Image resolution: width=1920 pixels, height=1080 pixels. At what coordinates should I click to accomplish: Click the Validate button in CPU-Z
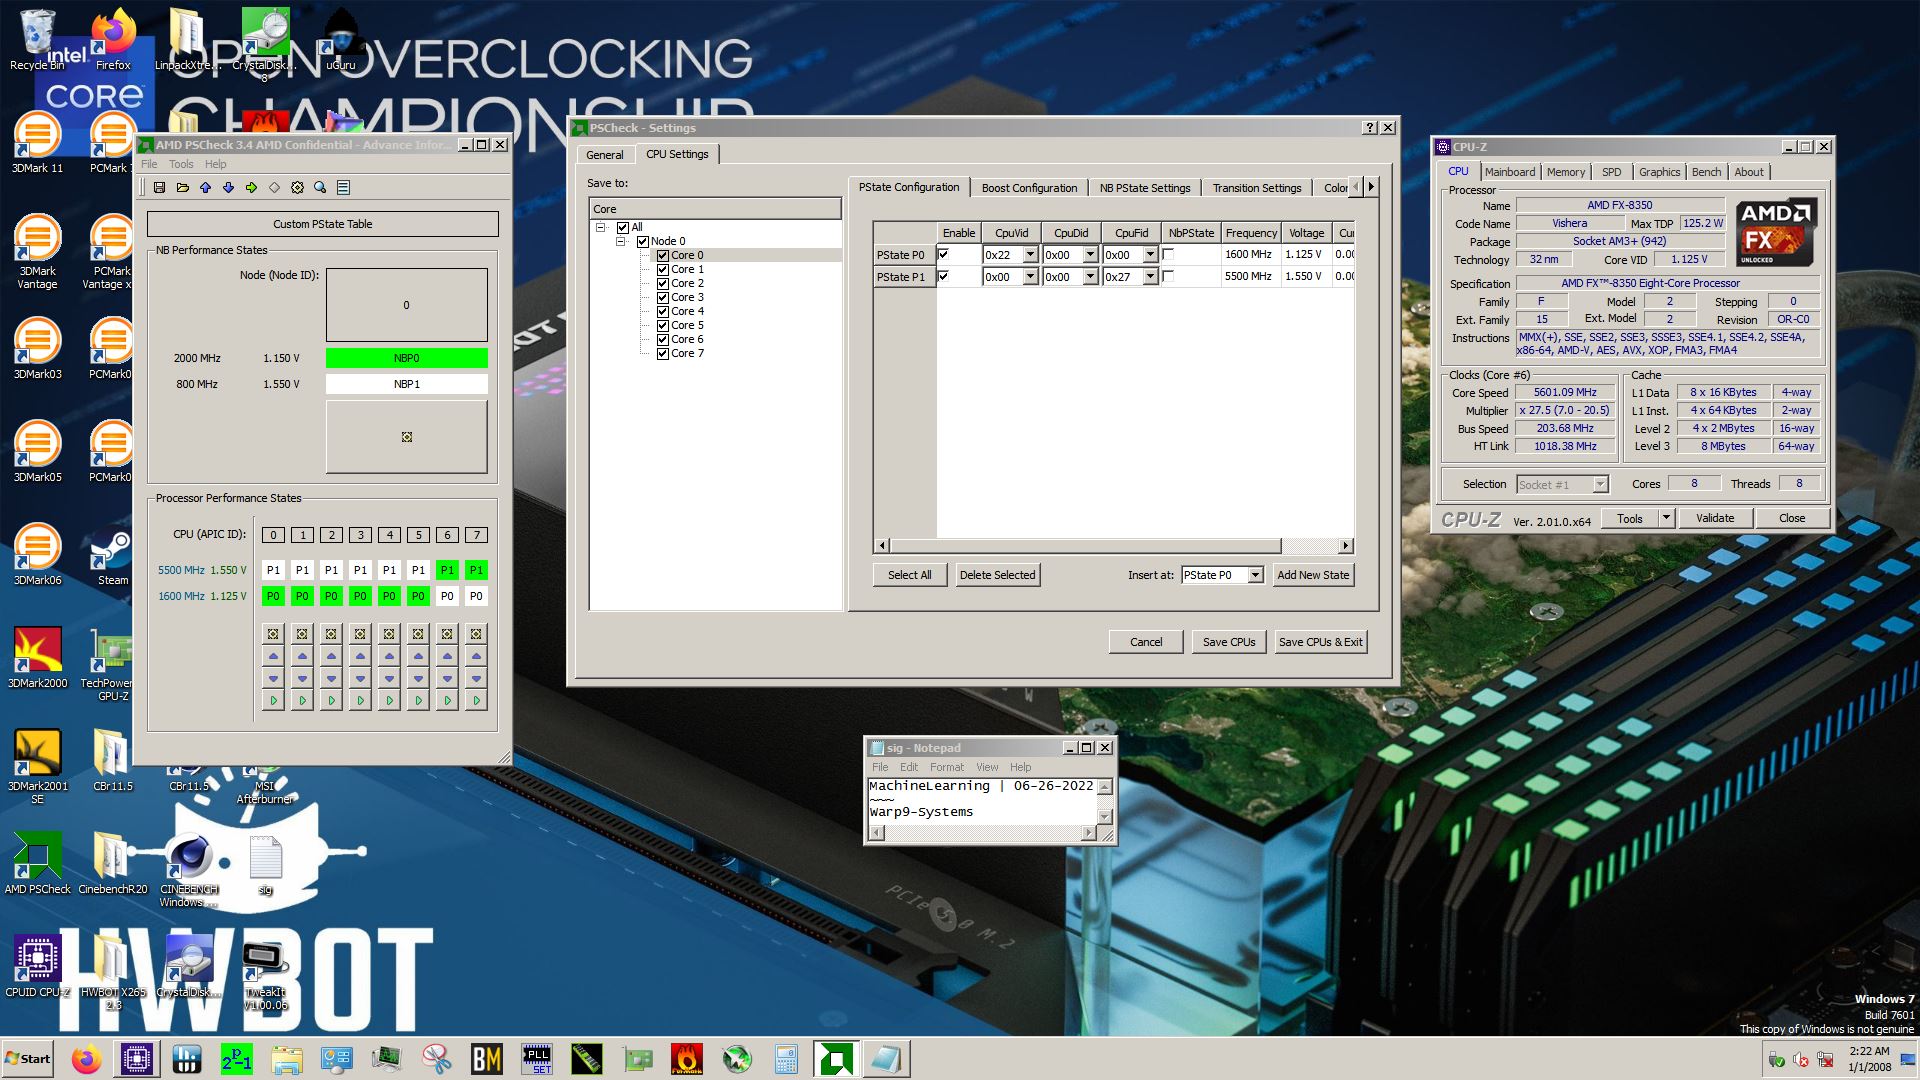tap(1715, 518)
